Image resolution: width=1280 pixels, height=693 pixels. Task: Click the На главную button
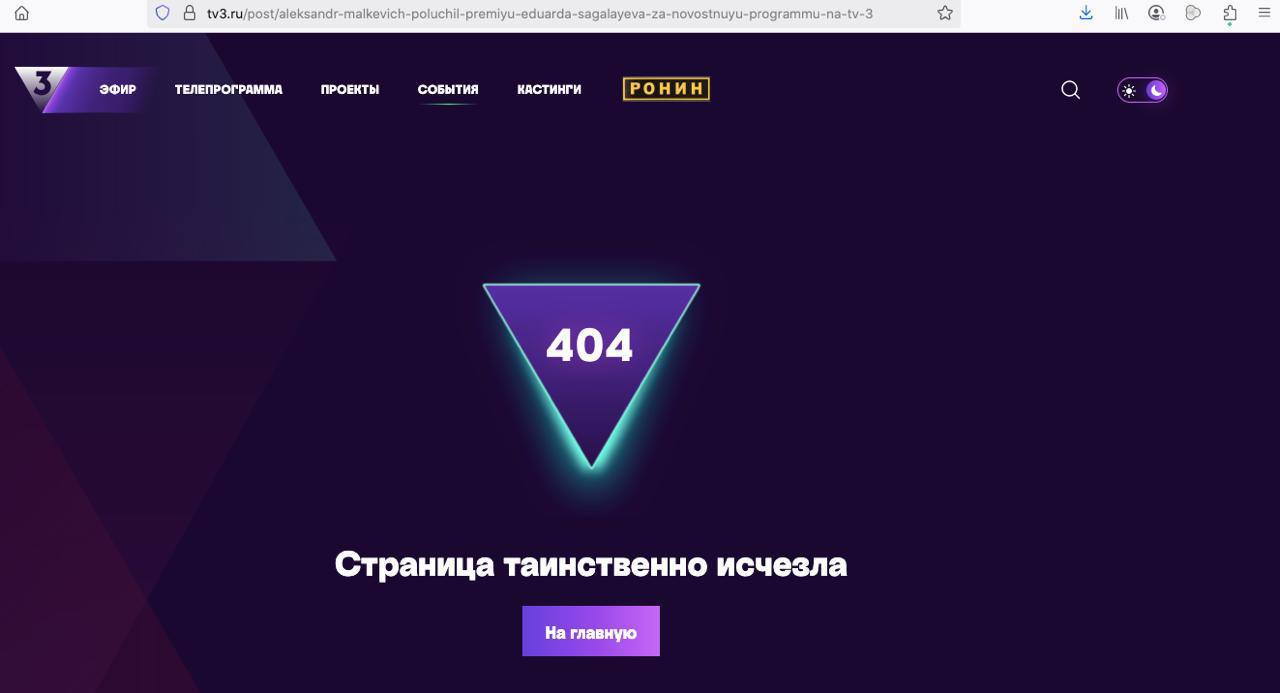coord(591,631)
